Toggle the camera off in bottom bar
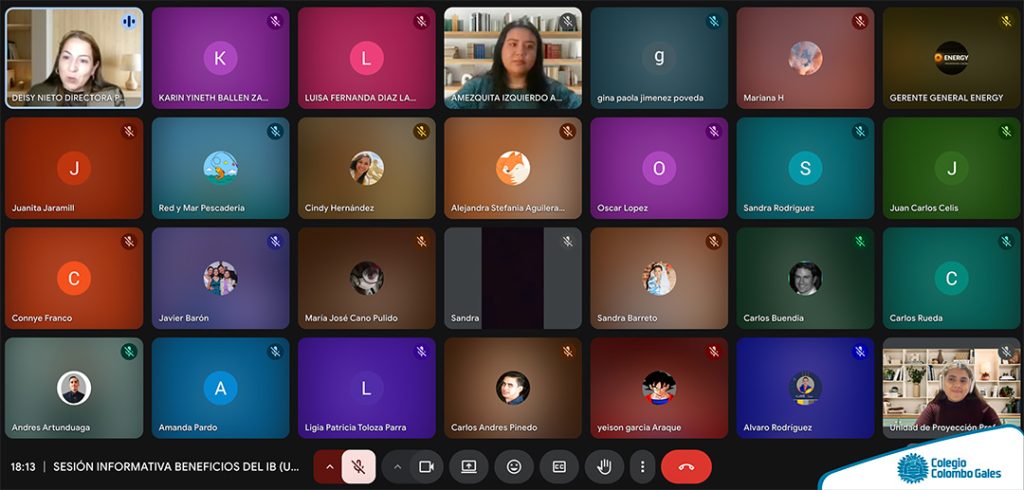This screenshot has width=1024, height=490. pos(426,466)
